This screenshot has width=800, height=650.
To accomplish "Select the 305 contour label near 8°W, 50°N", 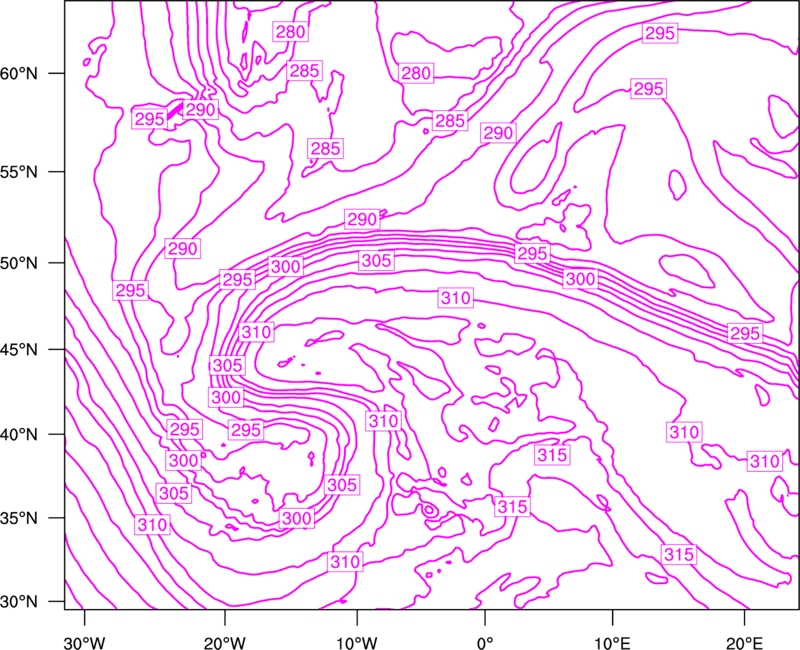I will click(x=376, y=261).
